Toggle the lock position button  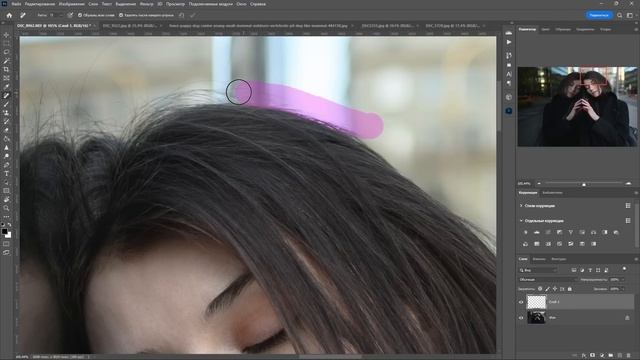tap(555, 289)
